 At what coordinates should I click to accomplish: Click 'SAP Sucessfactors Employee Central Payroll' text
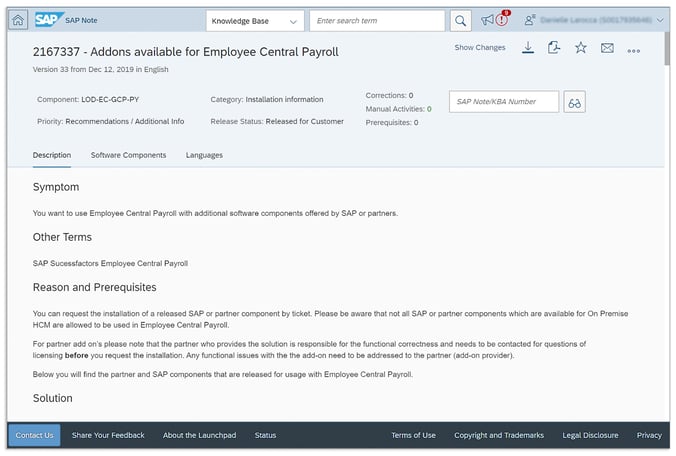pos(110,263)
